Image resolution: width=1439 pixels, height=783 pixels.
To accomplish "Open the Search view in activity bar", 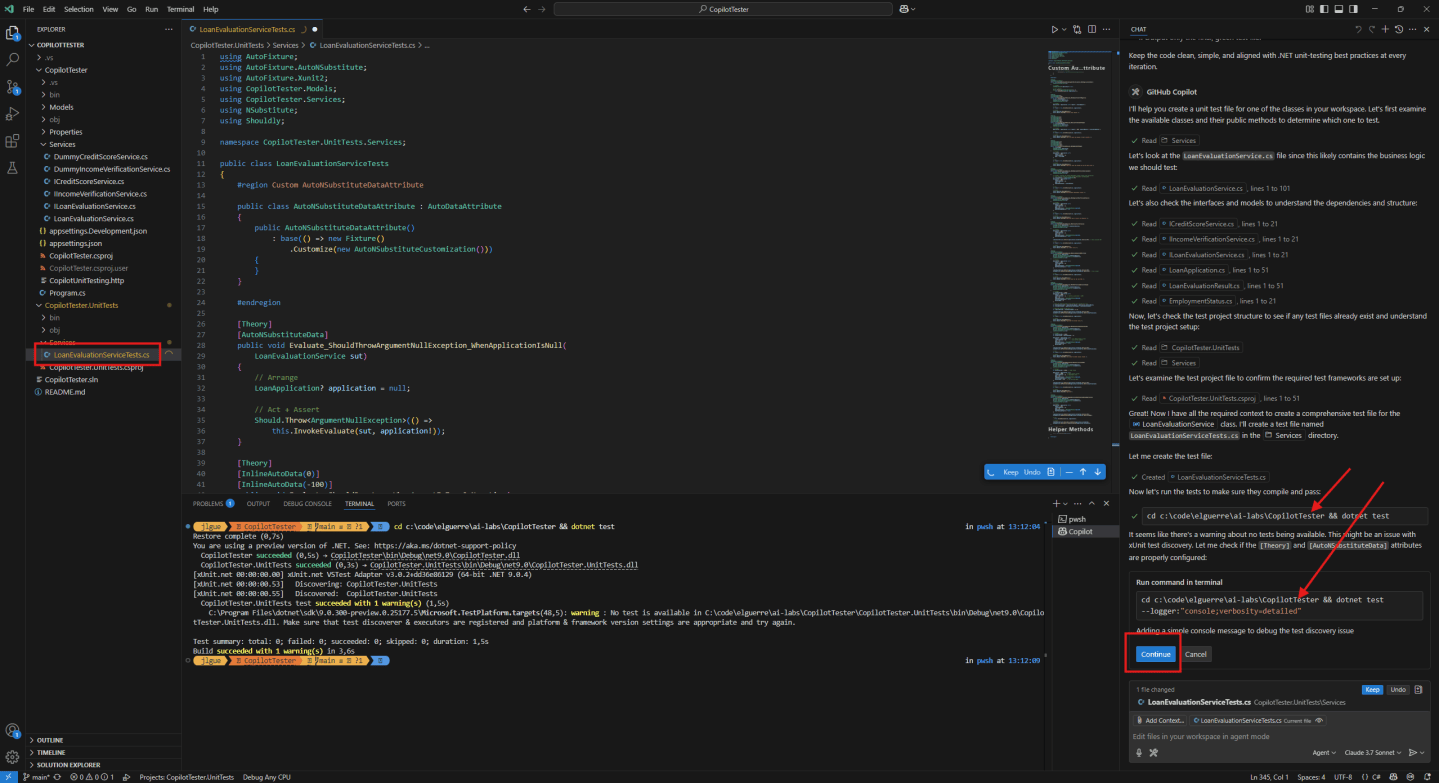I will (13, 60).
